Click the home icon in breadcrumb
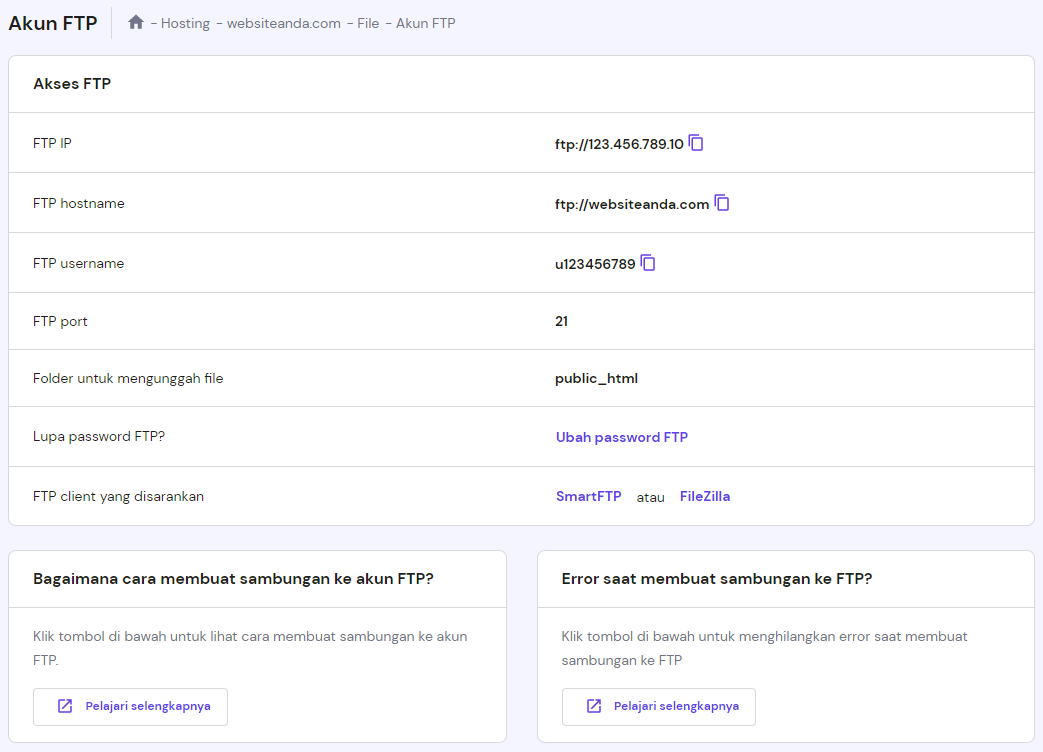The image size is (1043, 752). [136, 22]
